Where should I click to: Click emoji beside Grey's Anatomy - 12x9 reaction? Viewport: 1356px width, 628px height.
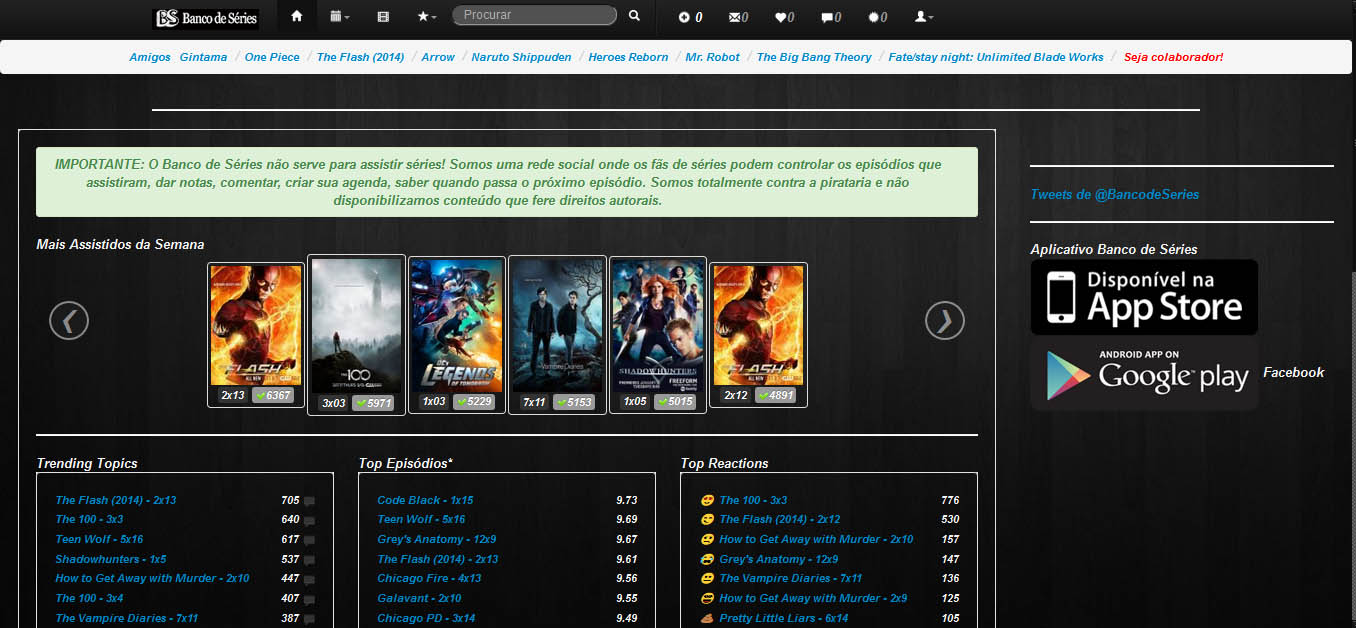[708, 559]
